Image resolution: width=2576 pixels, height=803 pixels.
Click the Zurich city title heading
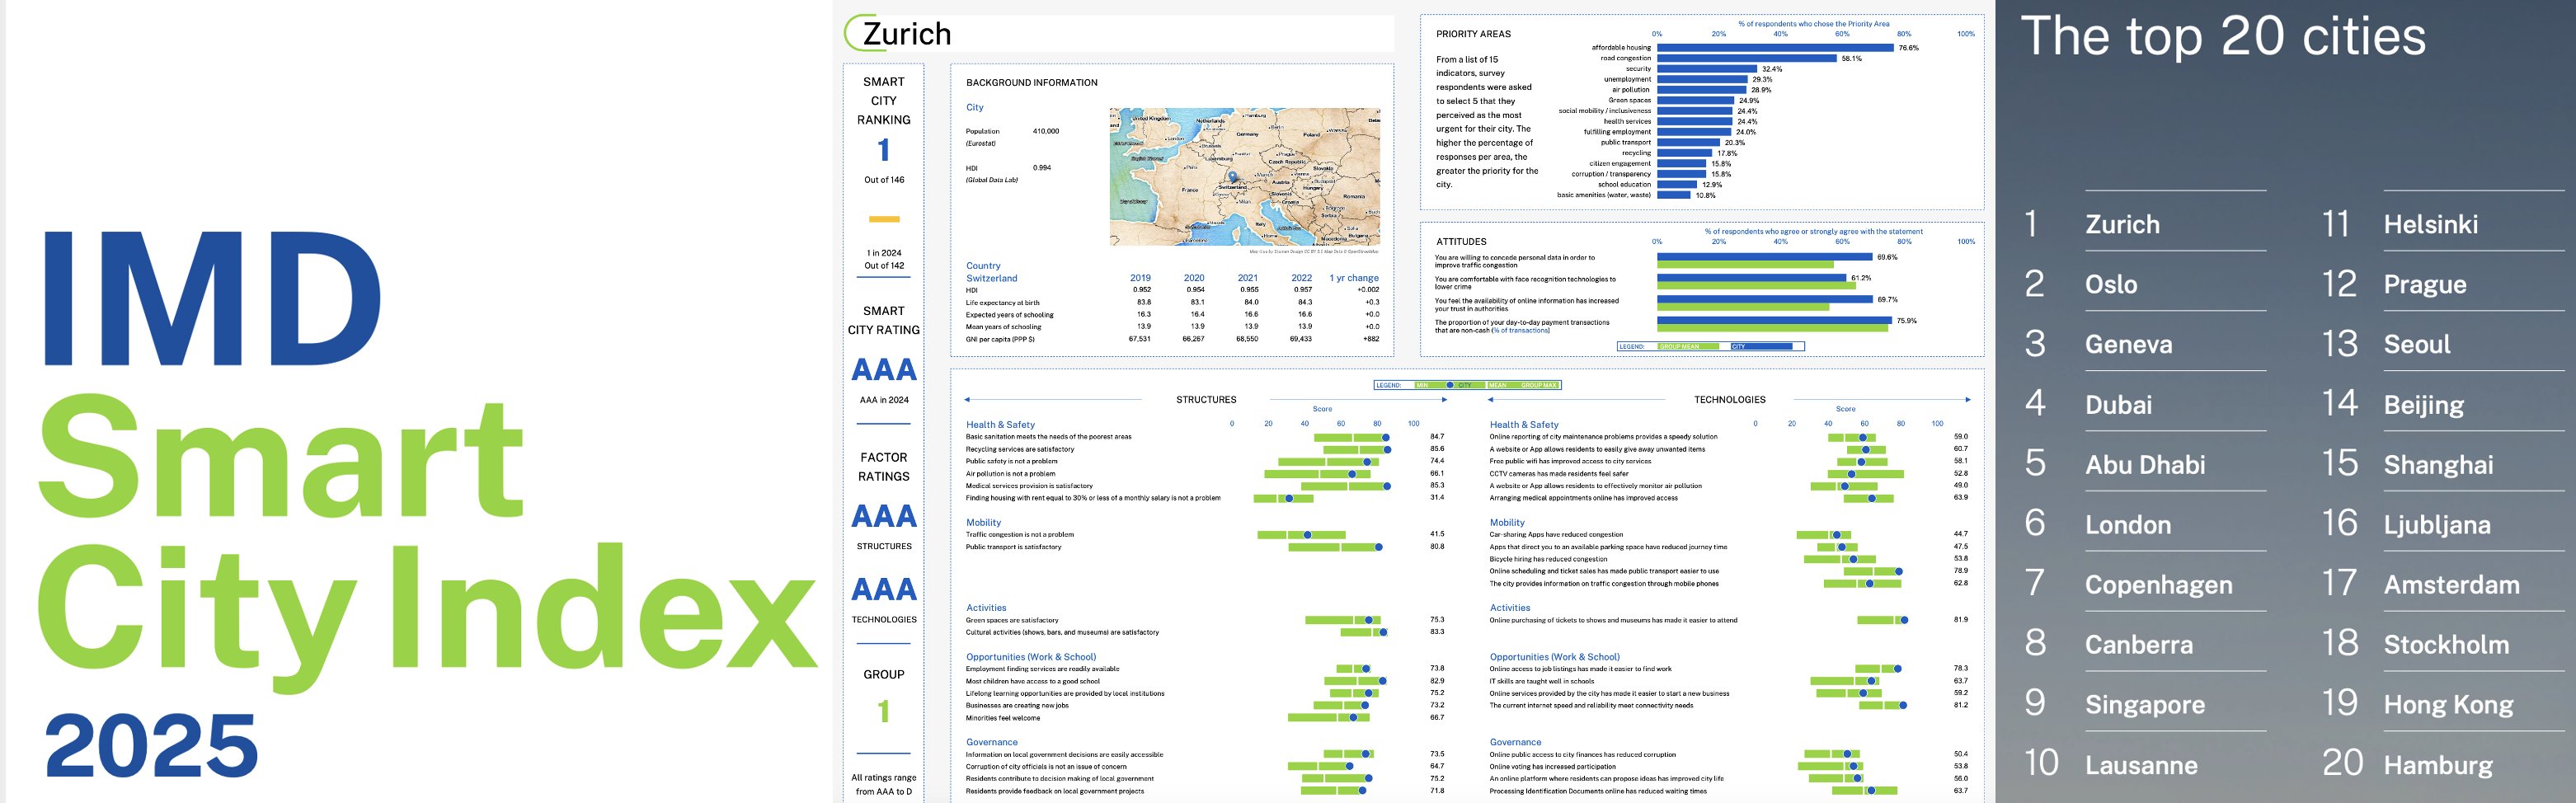[906, 34]
